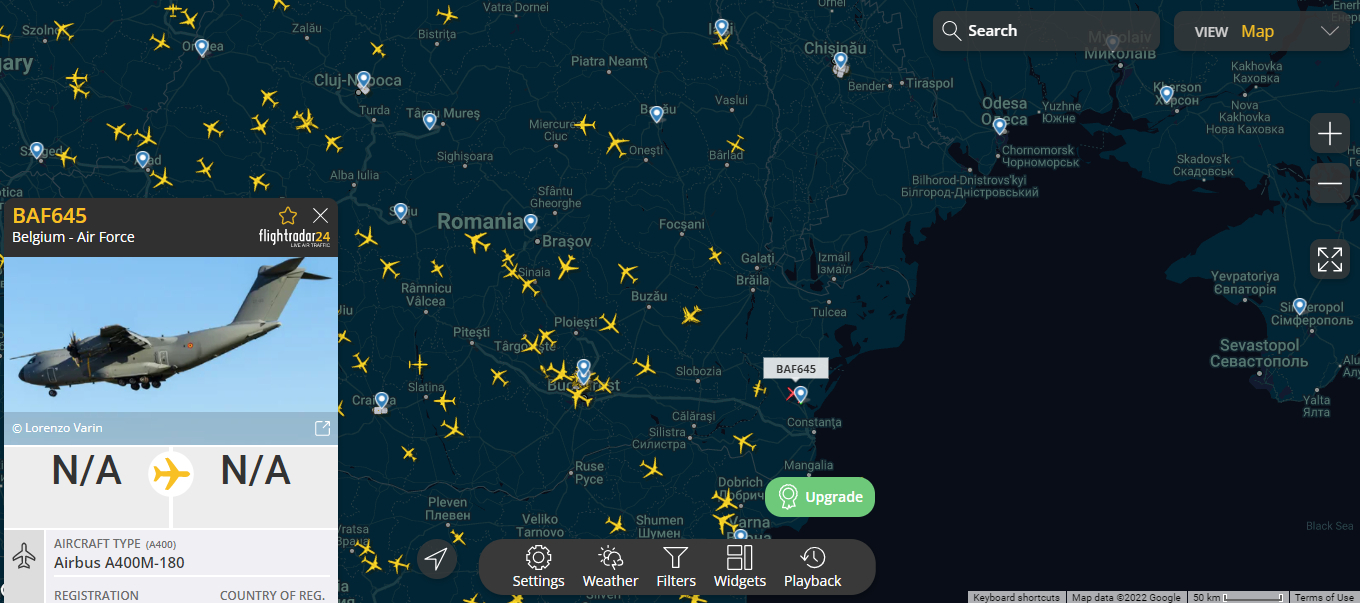Open the Weather overlay options
Screen dimensions: 1360x603
tap(610, 567)
